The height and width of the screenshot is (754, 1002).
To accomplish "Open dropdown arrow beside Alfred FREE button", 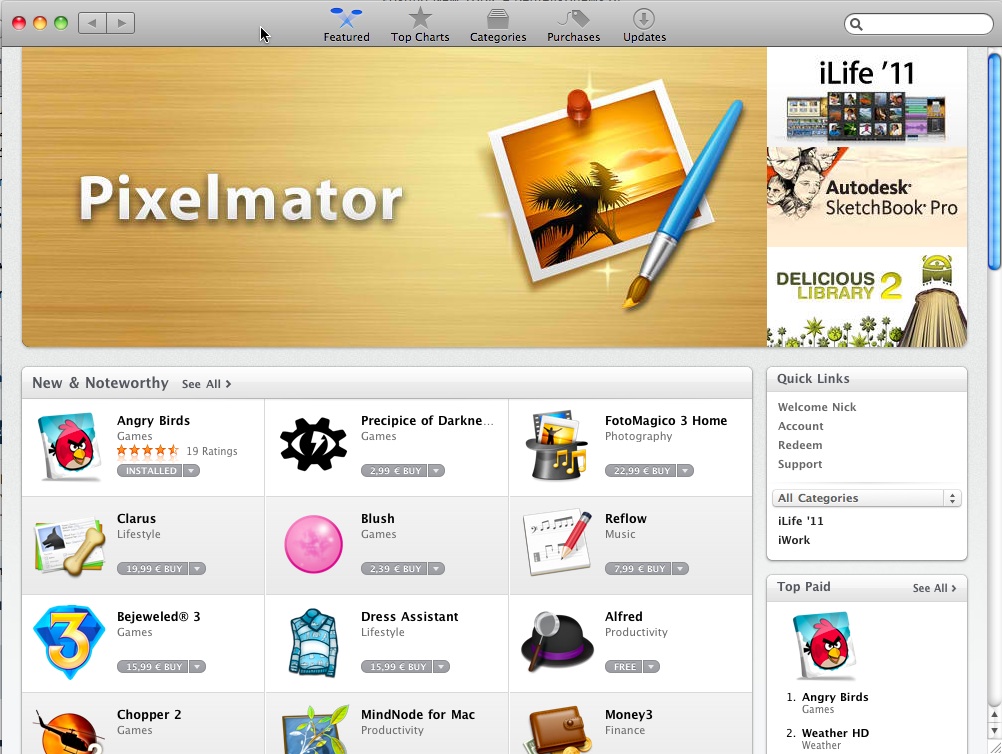I will point(651,666).
